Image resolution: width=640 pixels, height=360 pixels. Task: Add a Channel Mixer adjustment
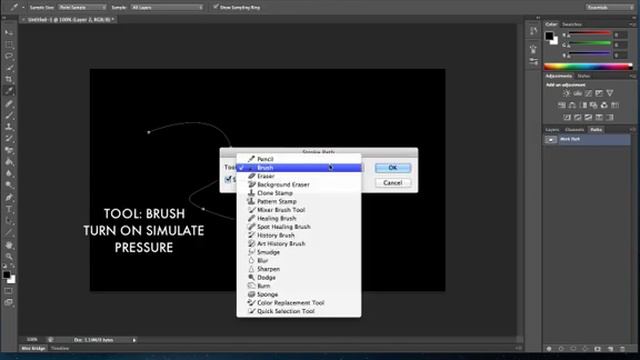604,105
